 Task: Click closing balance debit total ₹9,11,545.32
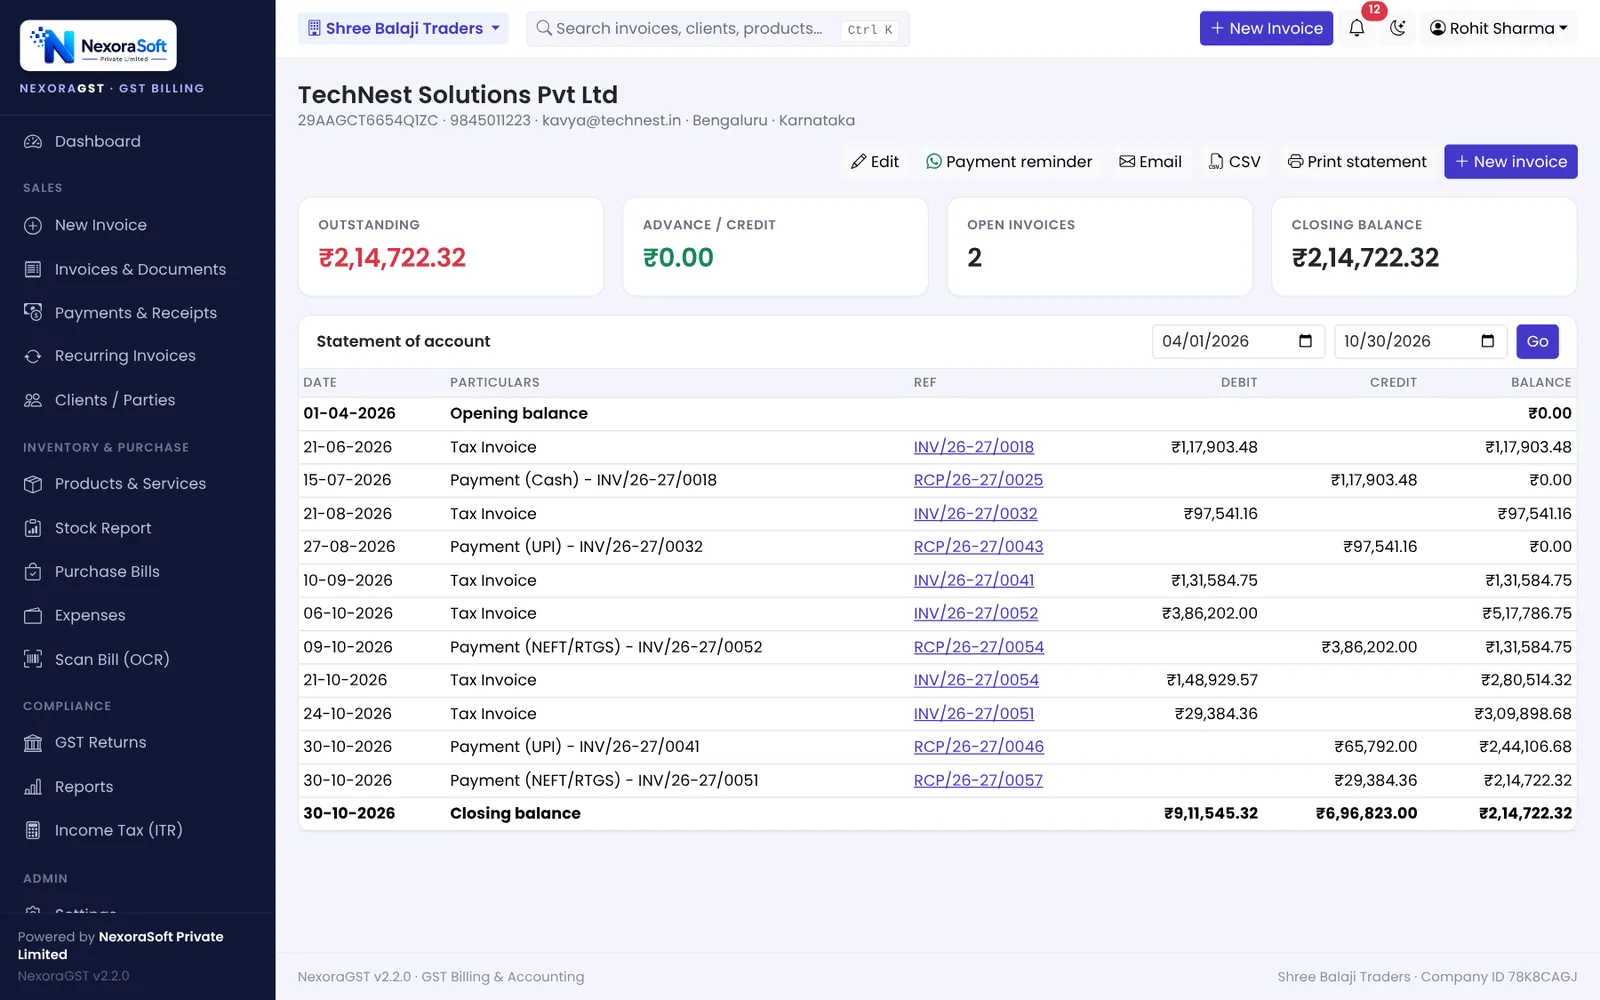coord(1211,814)
